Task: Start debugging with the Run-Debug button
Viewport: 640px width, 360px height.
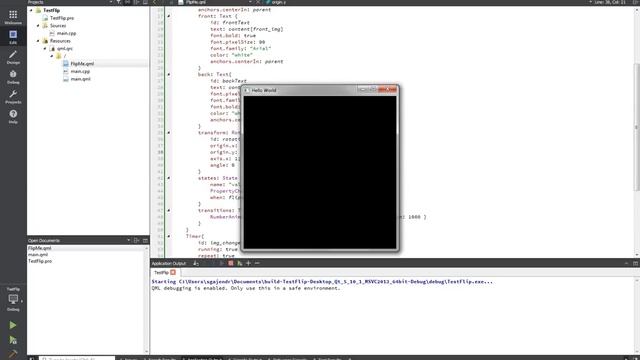Action: pyautogui.click(x=13, y=340)
